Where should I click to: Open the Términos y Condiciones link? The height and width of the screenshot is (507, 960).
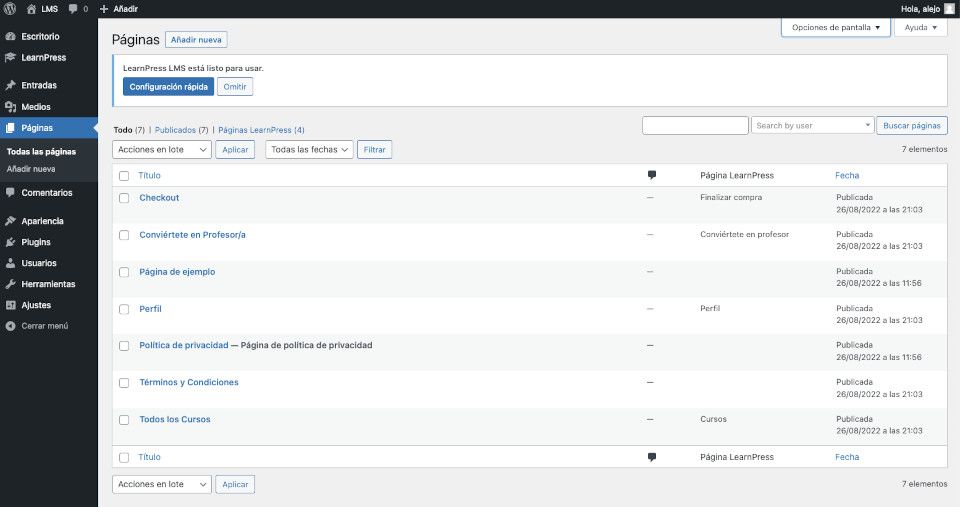[189, 382]
